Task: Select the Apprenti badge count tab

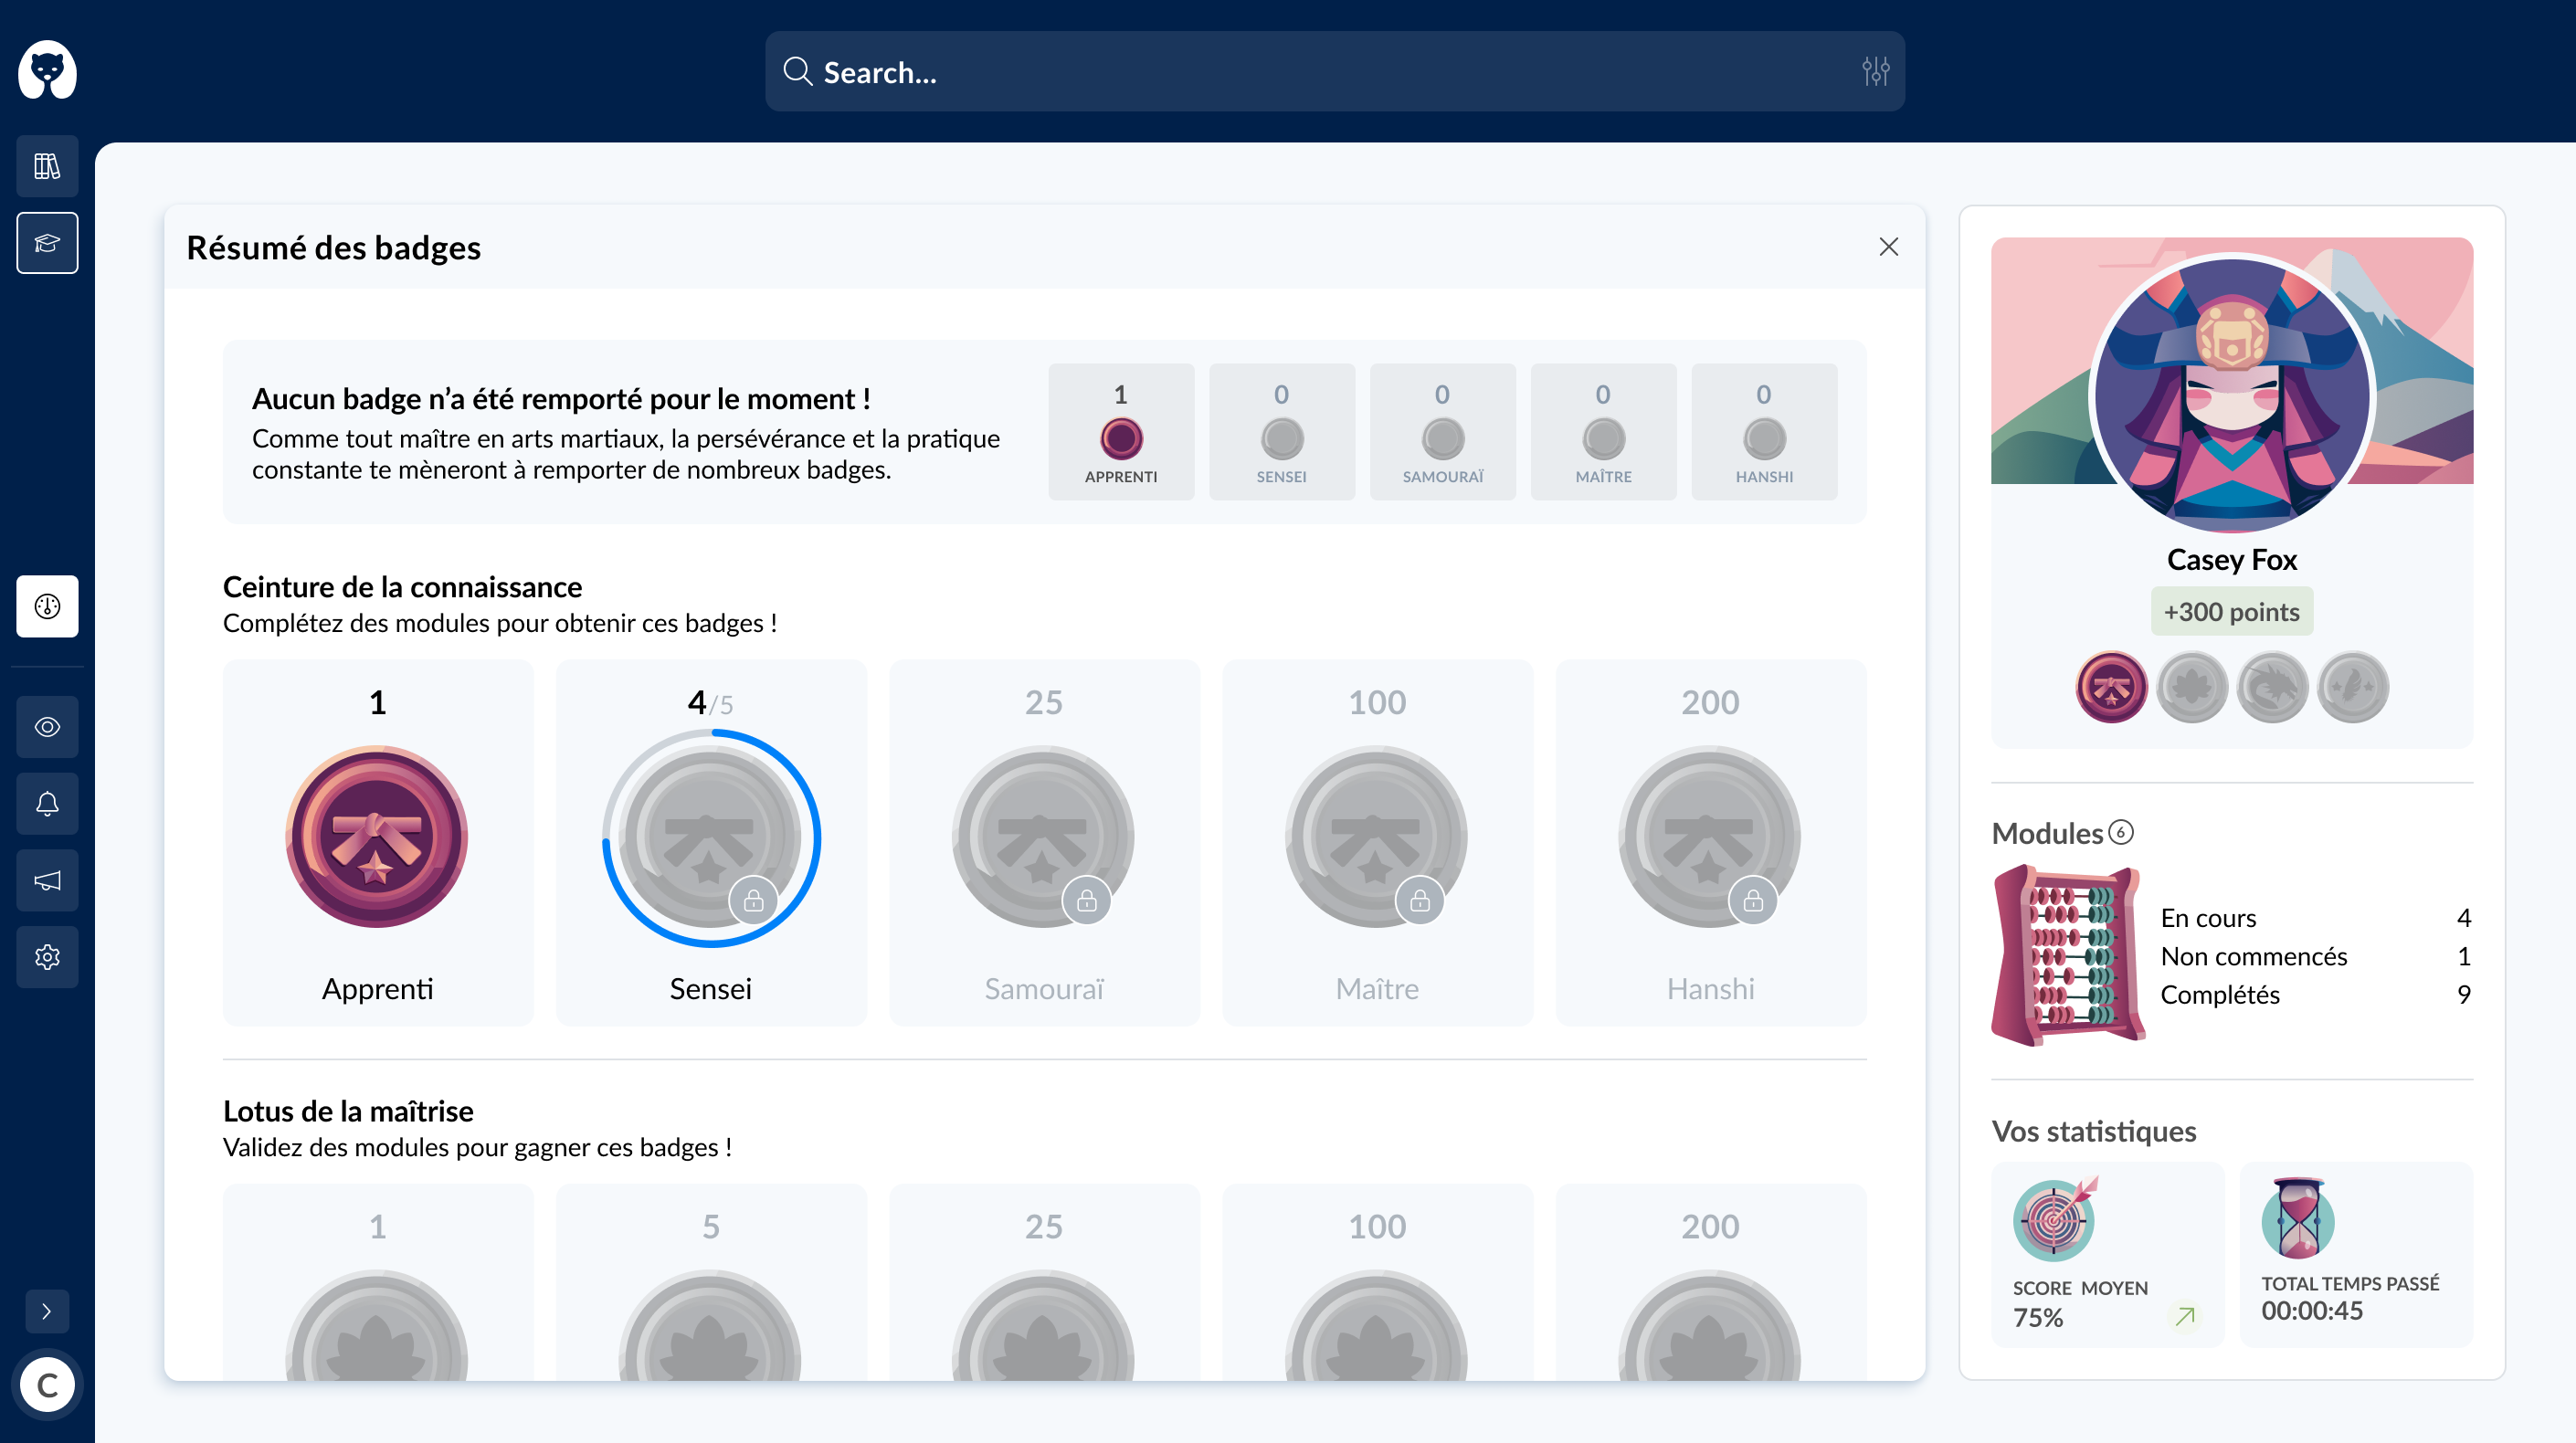Action: [1120, 432]
